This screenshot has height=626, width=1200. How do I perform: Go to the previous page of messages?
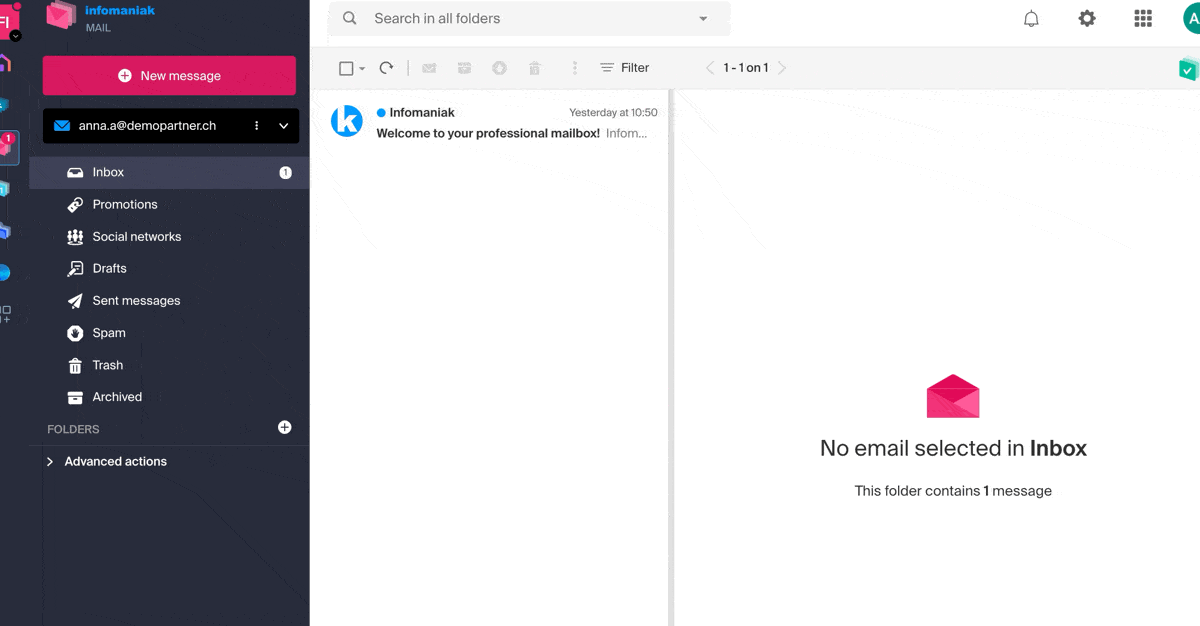pos(710,68)
